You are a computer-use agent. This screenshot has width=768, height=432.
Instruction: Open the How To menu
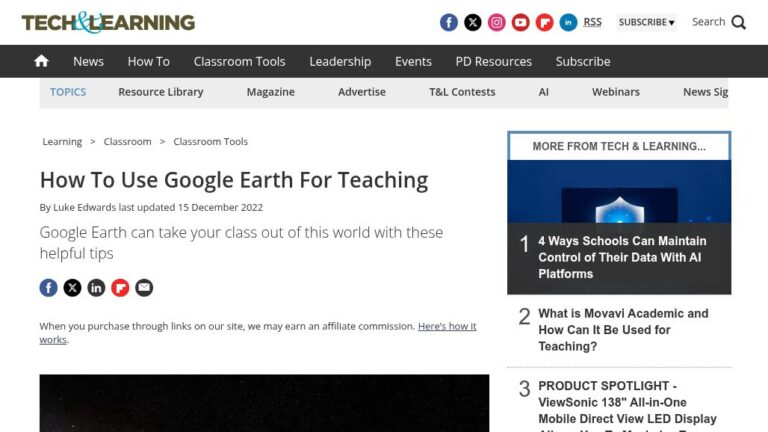coord(148,61)
